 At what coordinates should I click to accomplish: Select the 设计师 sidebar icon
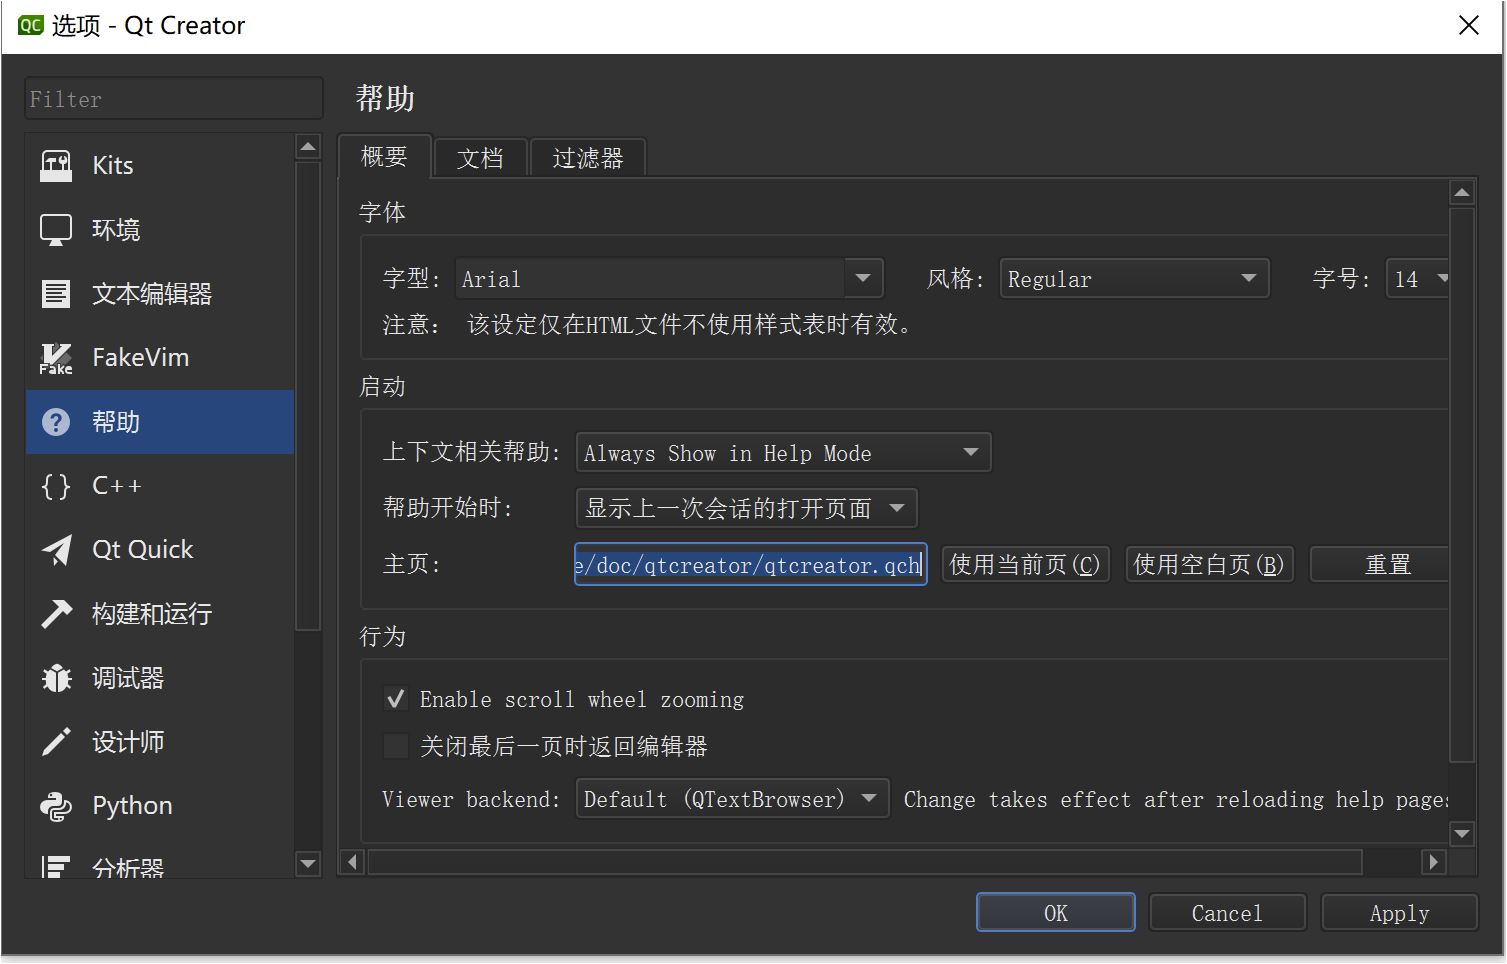point(56,741)
